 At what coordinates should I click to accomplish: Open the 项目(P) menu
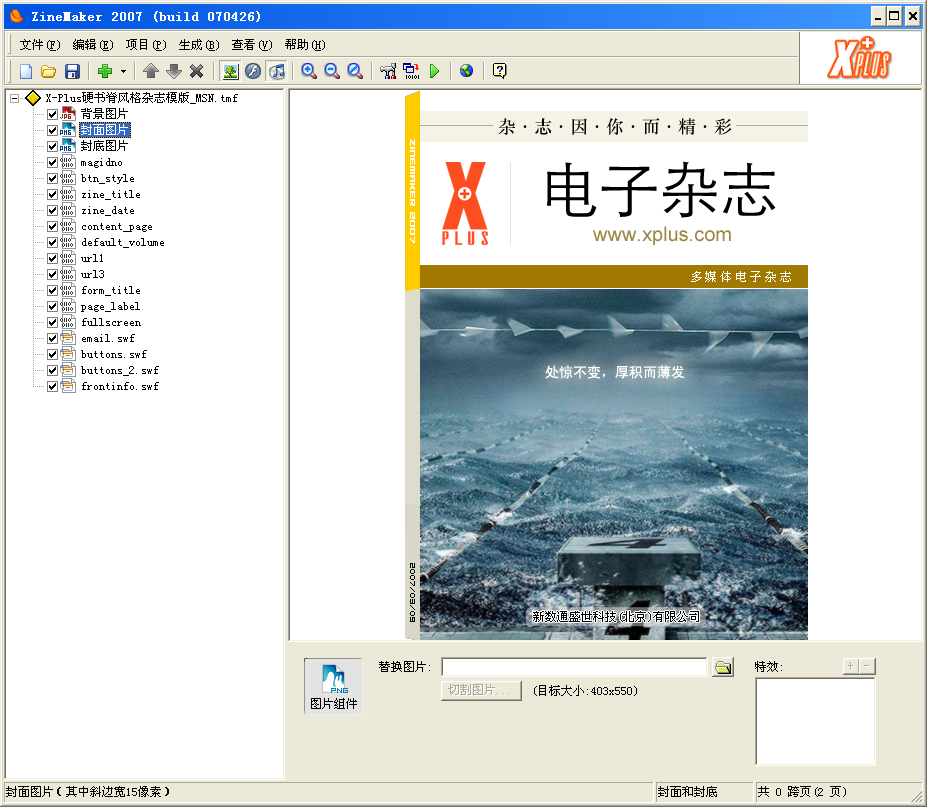point(145,45)
